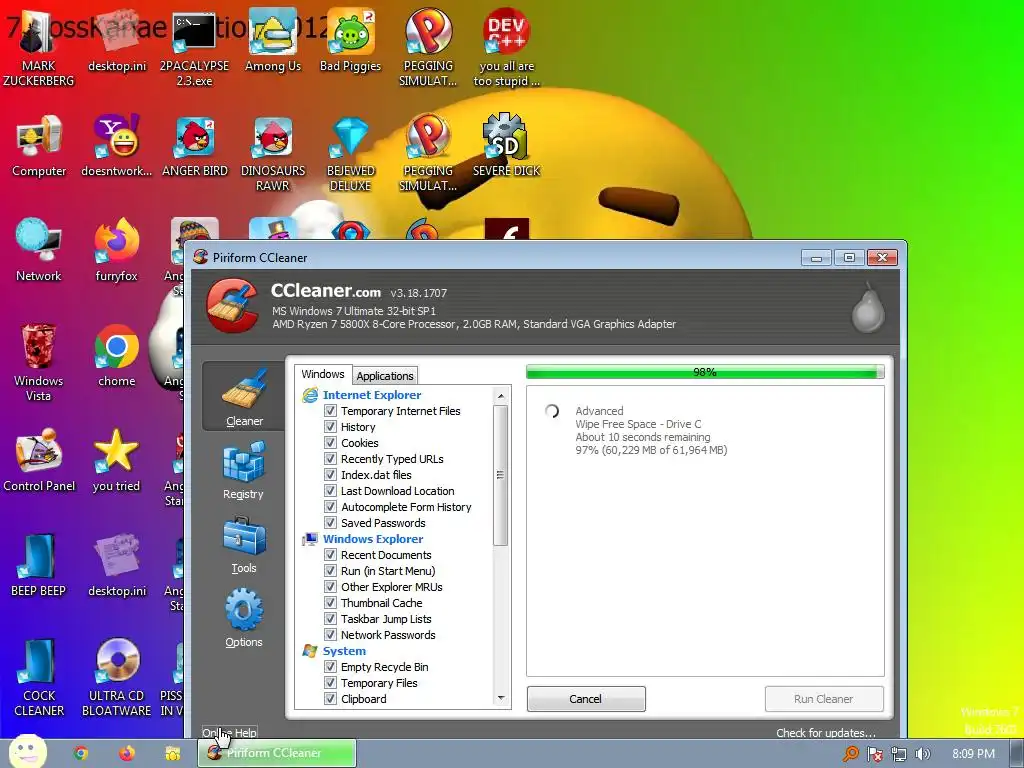Select the Computer desktop icon
The image size is (1024, 768).
[39, 146]
